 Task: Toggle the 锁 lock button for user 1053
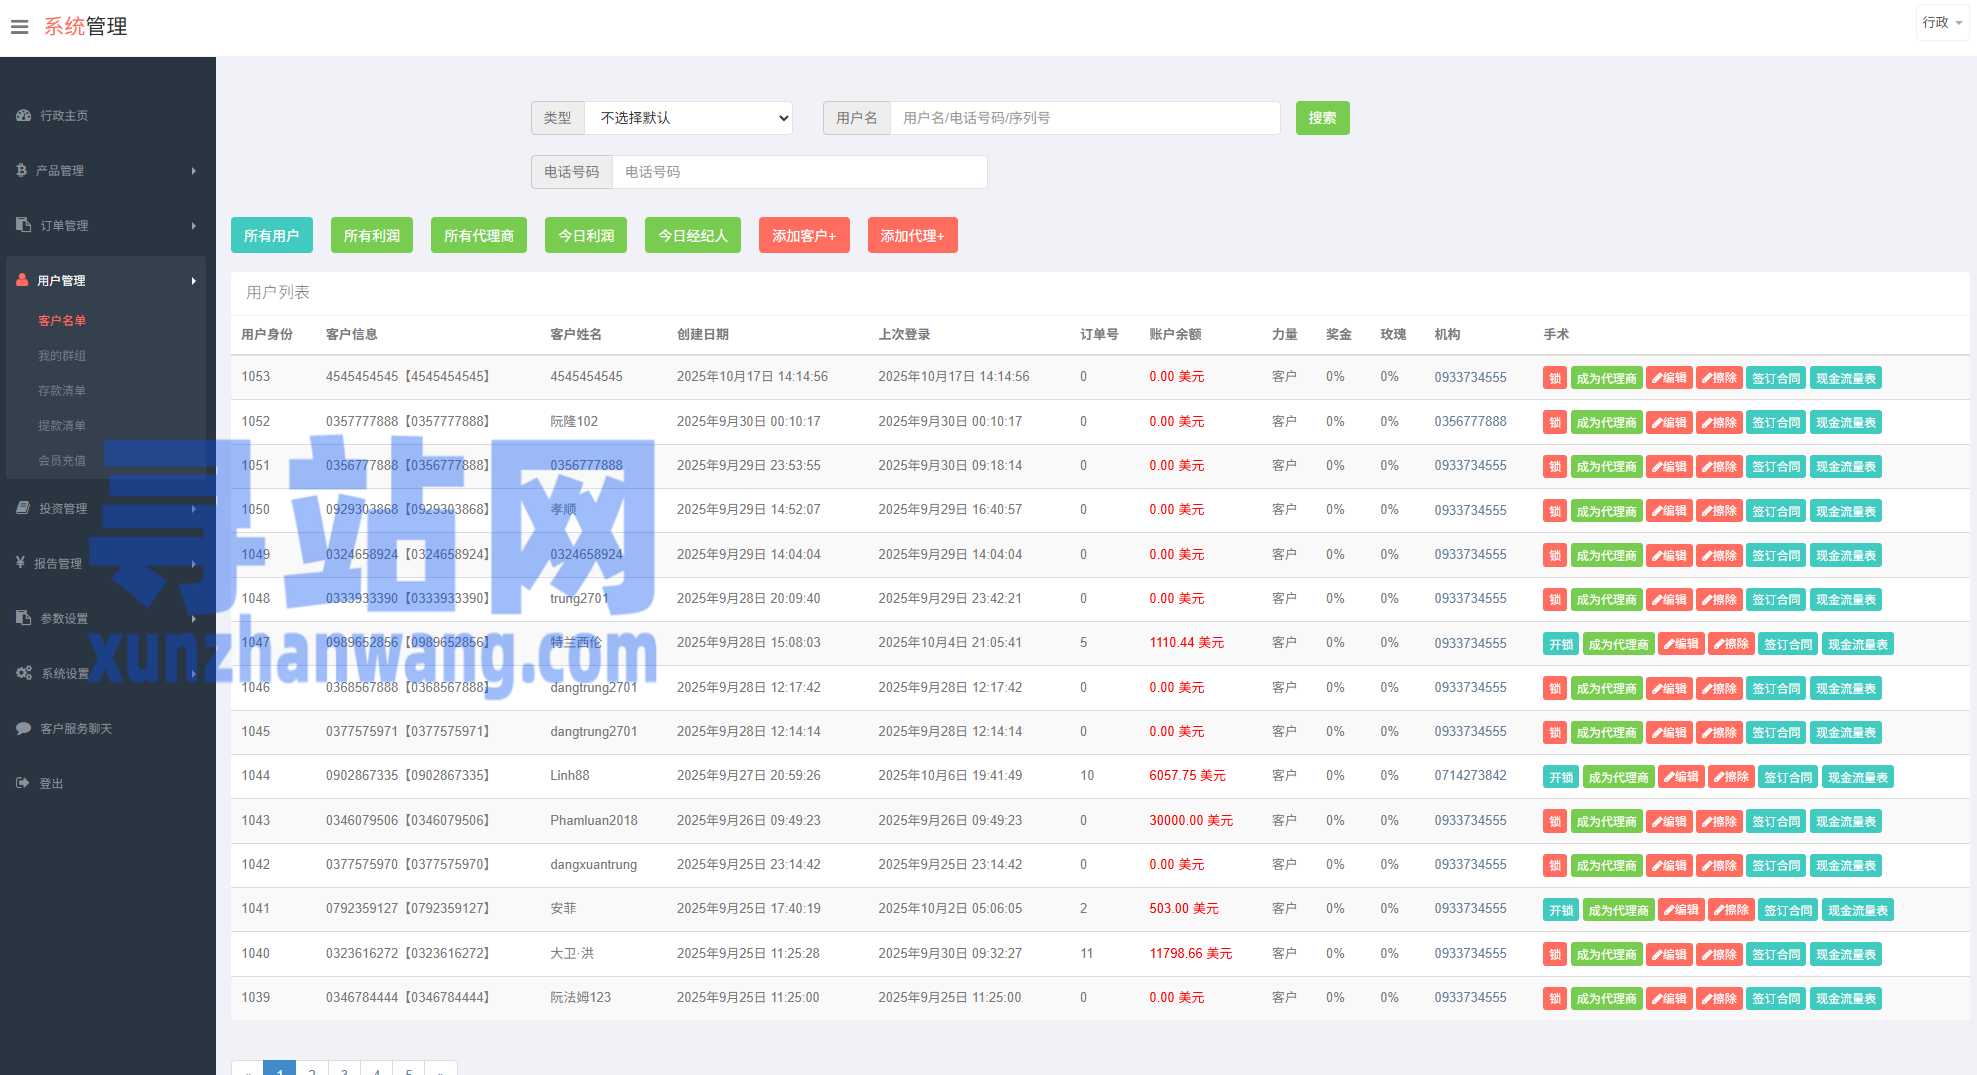(1554, 378)
